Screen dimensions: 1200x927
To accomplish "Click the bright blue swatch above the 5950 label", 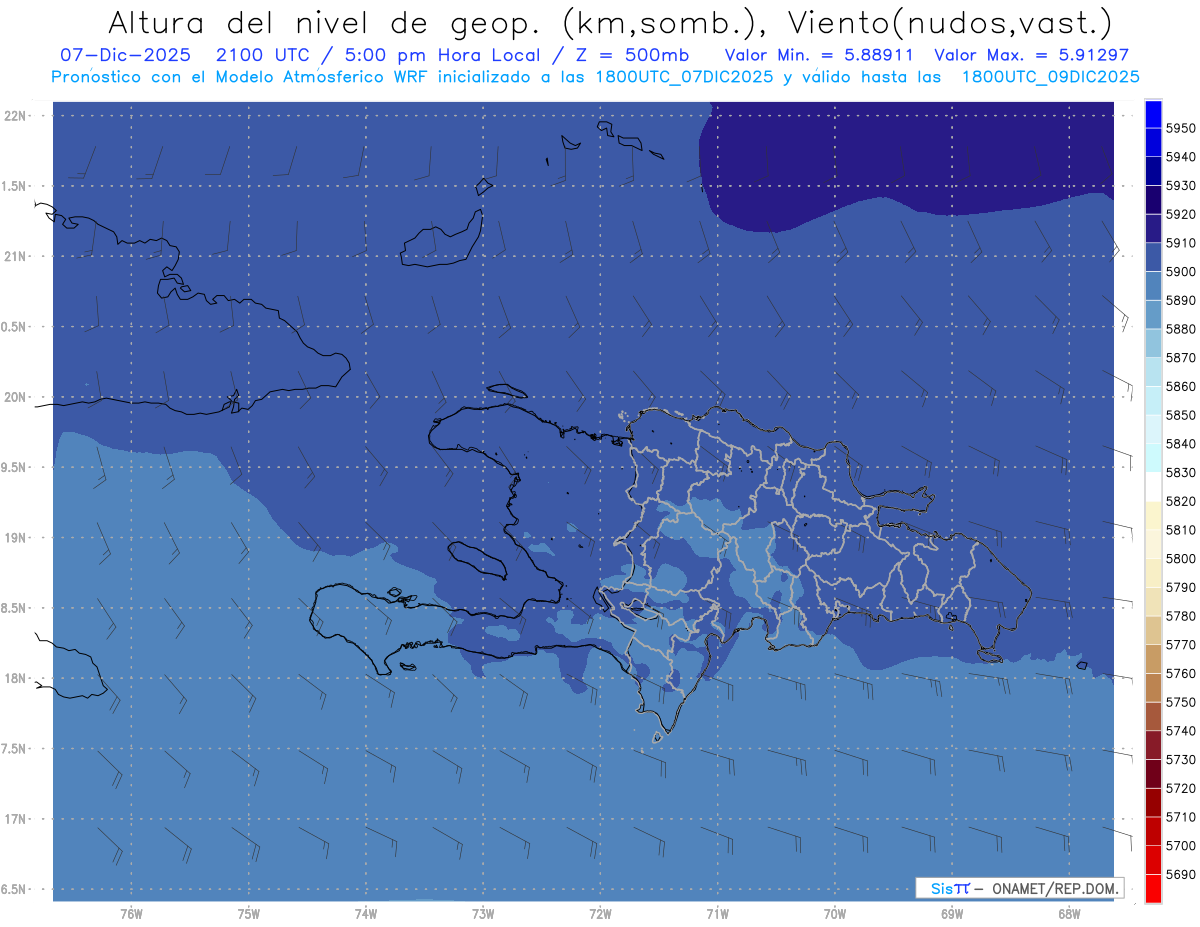I will [1153, 114].
